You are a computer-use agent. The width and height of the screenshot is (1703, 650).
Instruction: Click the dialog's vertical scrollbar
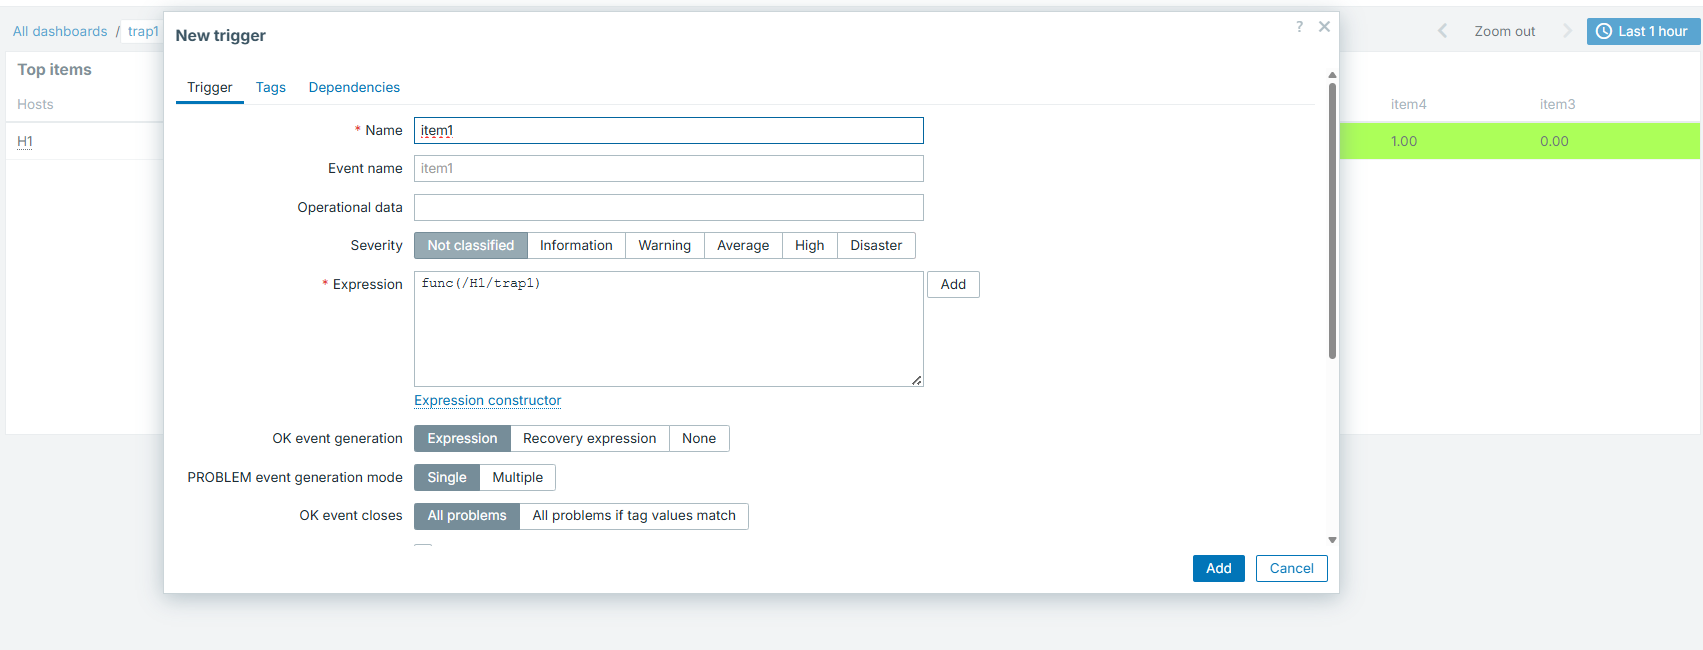[x=1332, y=220]
